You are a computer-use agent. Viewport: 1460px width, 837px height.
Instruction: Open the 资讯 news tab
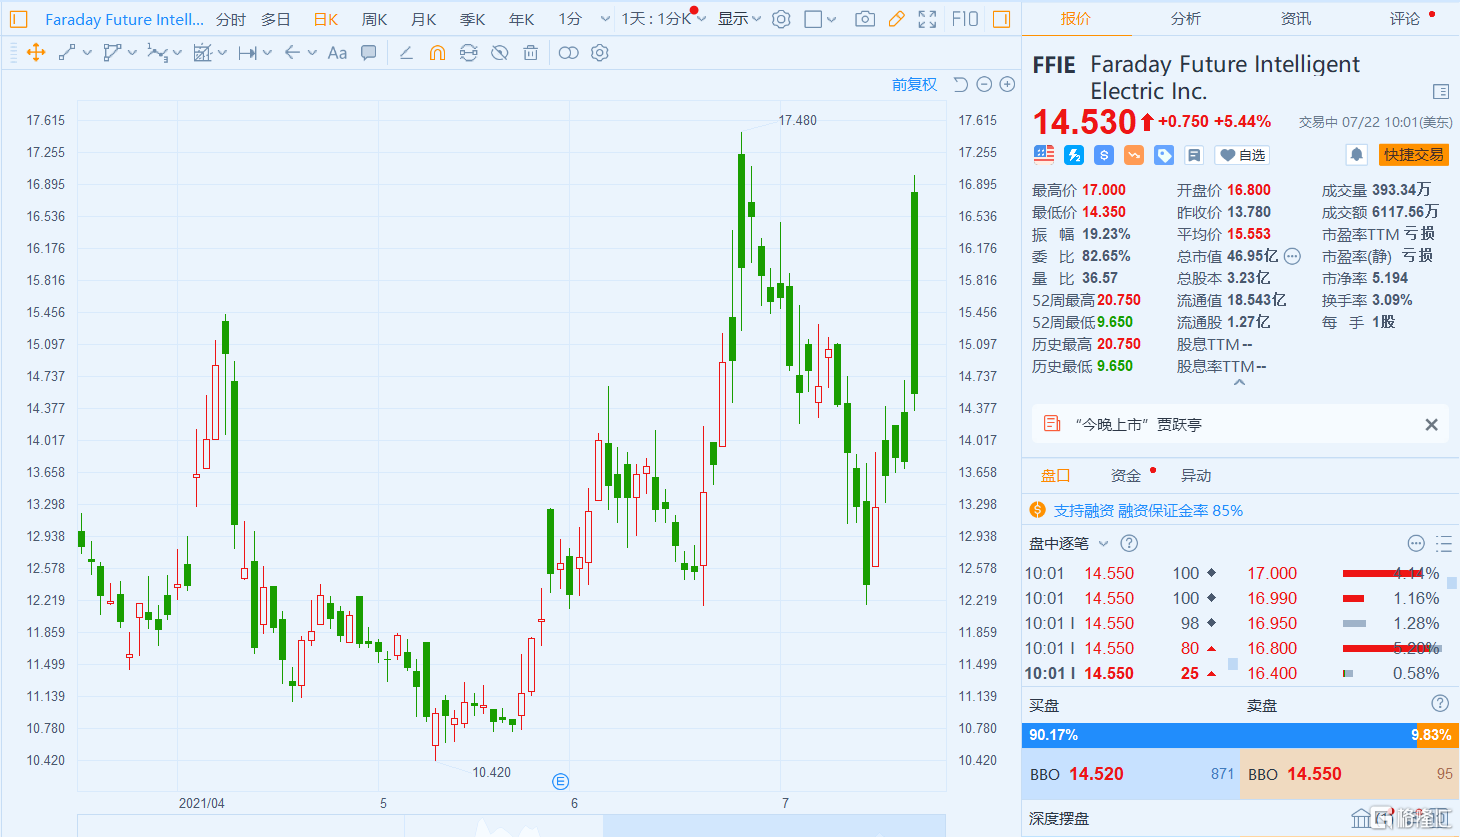point(1296,18)
